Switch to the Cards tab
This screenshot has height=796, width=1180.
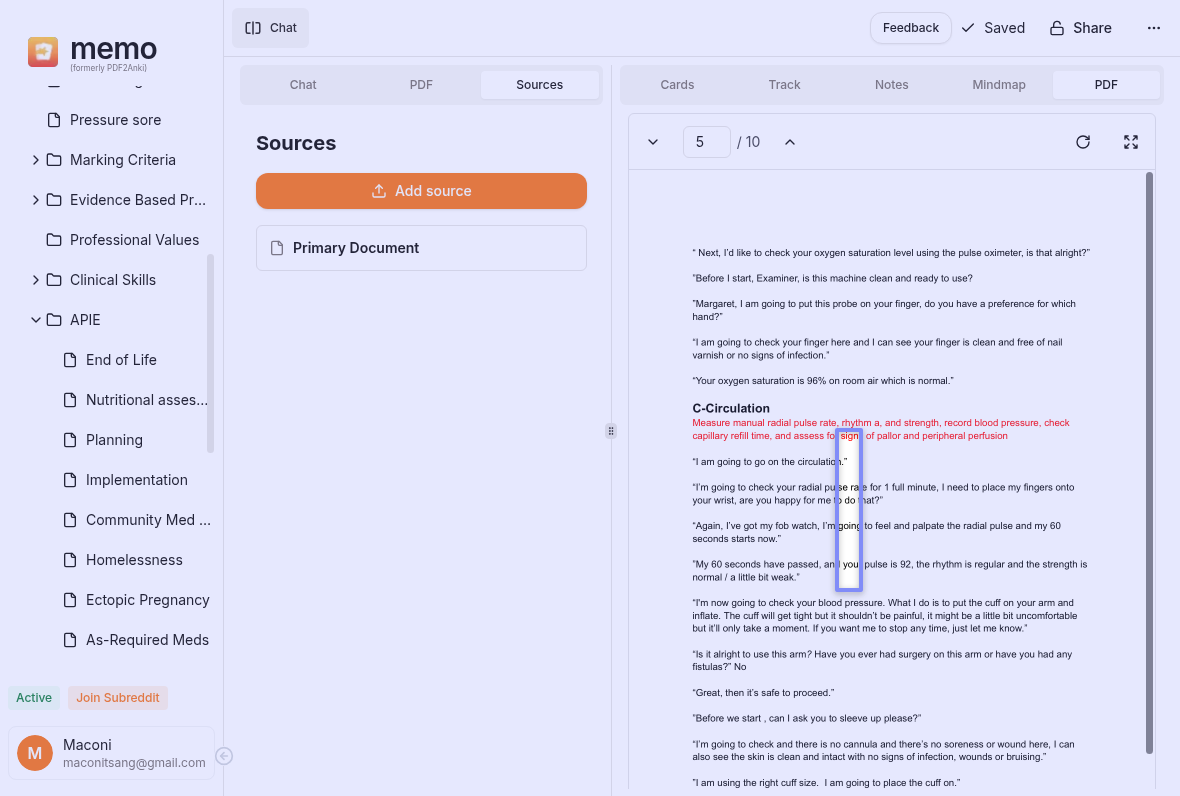pos(677,85)
